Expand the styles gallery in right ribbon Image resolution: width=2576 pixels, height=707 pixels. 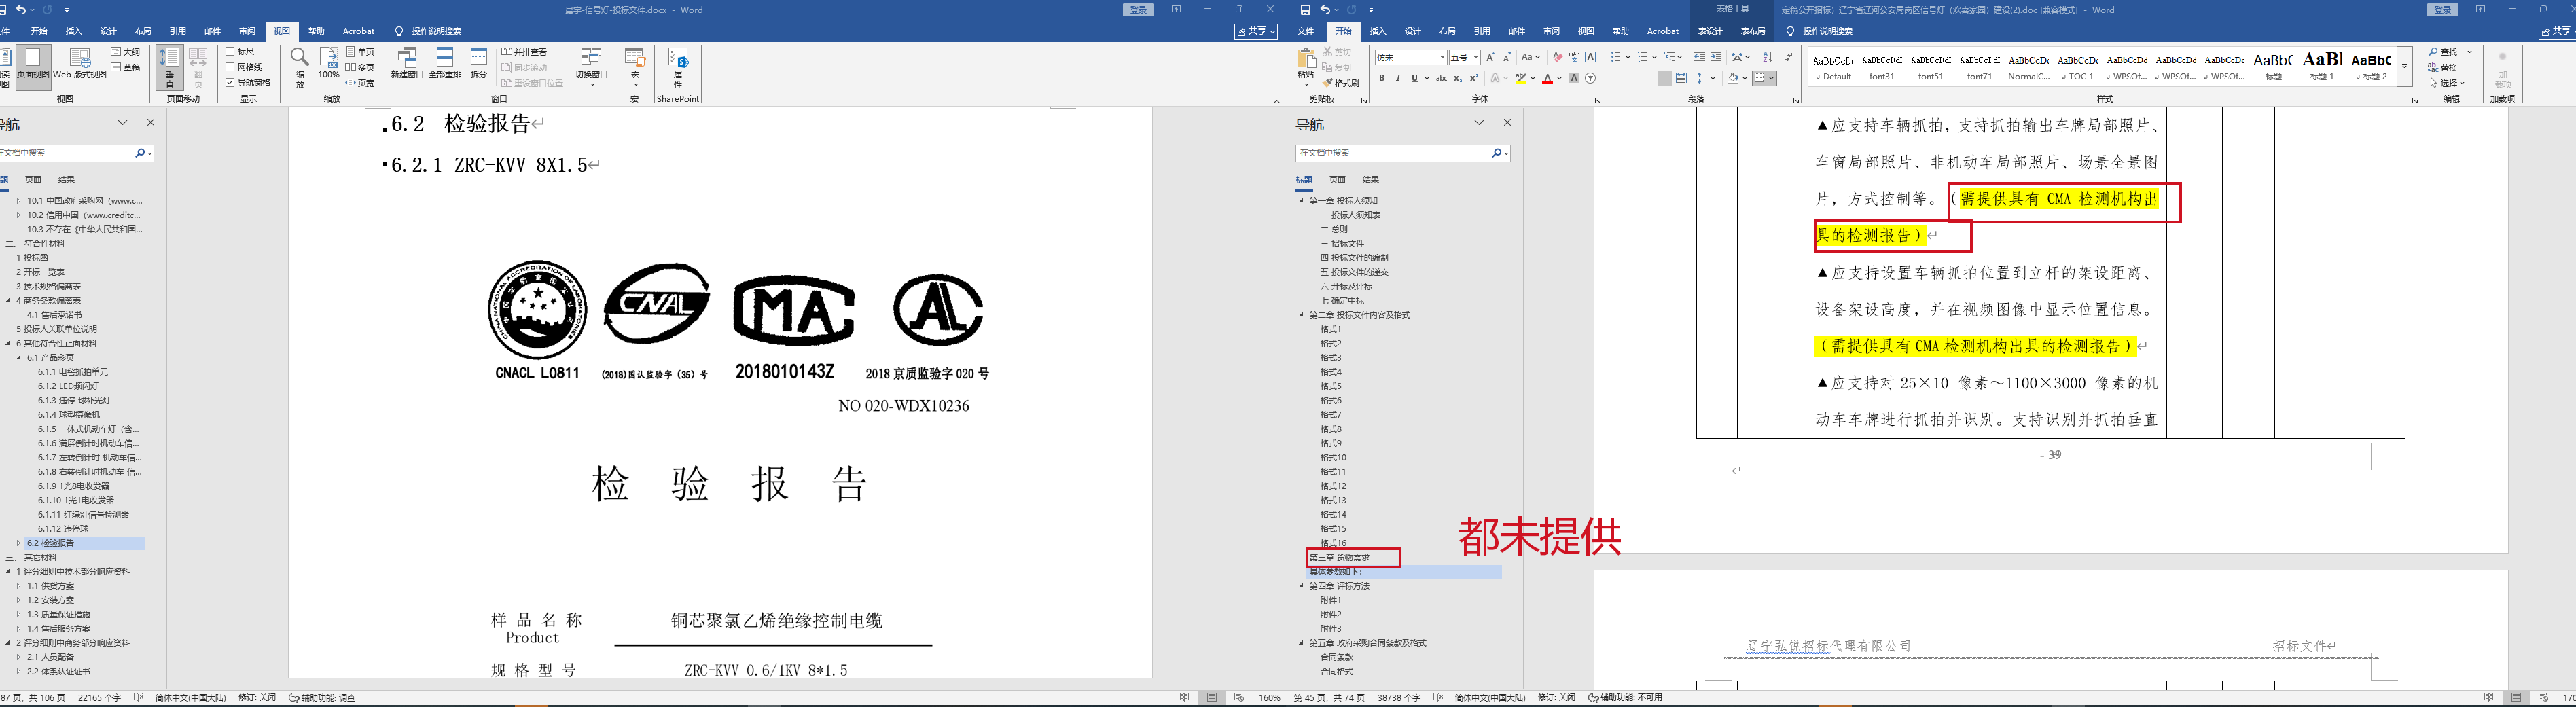[2404, 66]
